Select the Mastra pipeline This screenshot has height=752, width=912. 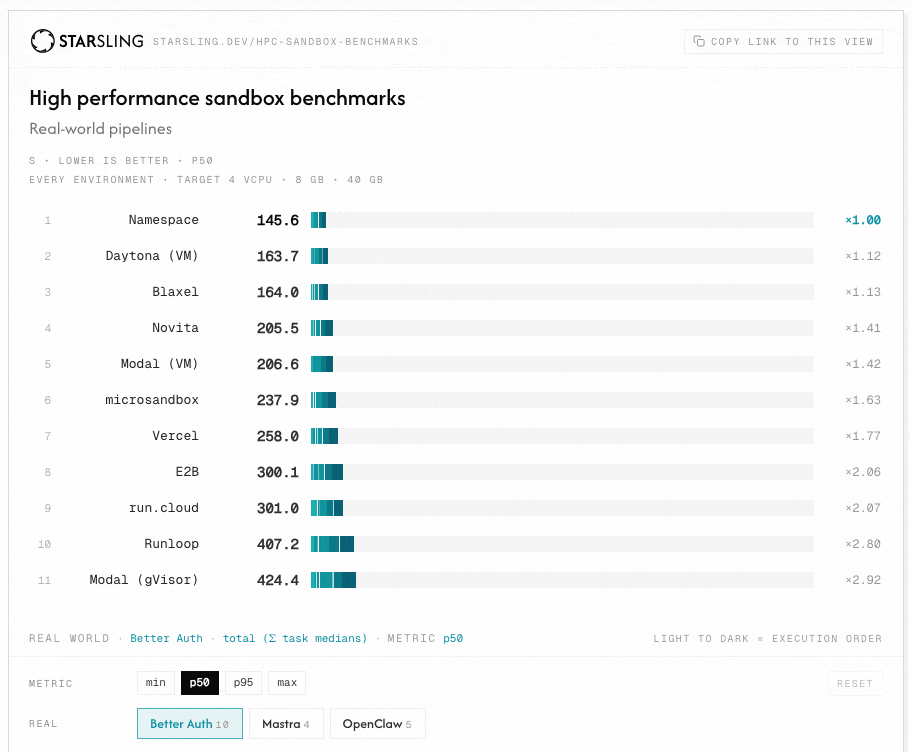[286, 724]
